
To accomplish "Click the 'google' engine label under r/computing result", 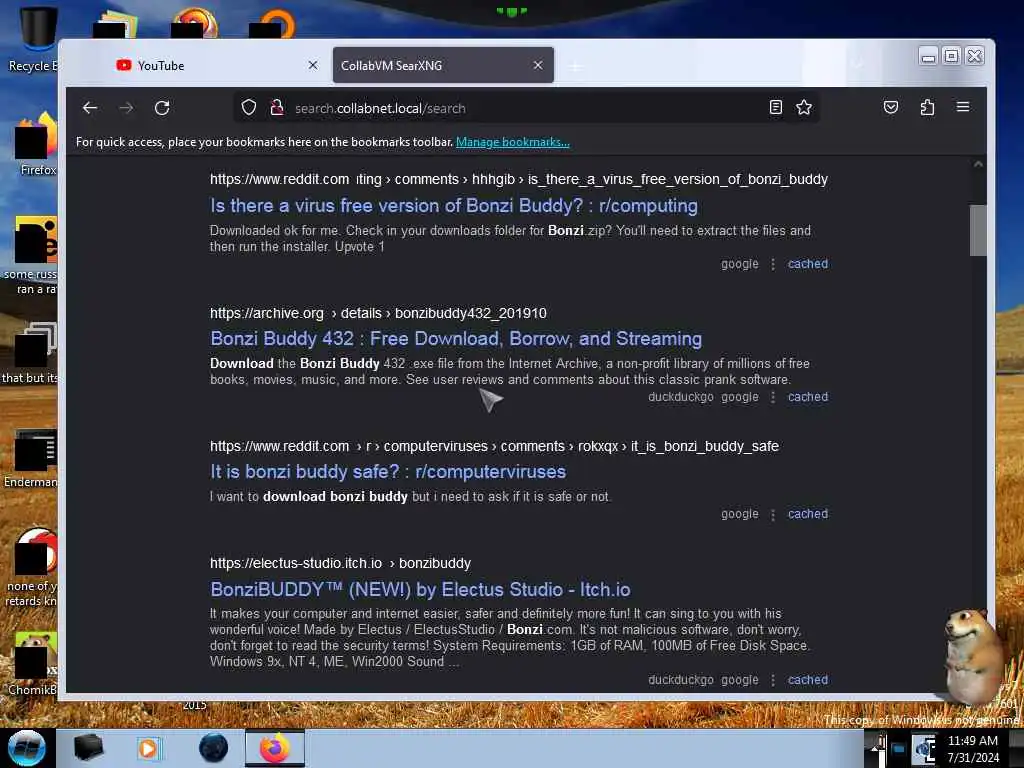I will (x=740, y=264).
